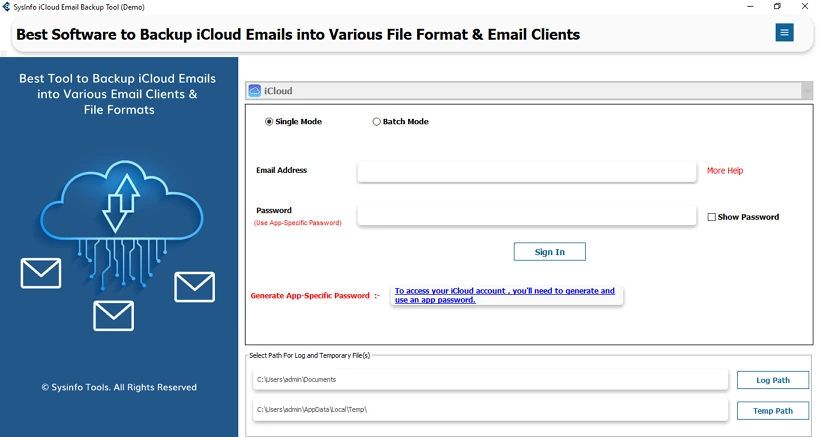This screenshot has height=437, width=820.
Task: Open the app password generation link
Action: tap(505, 295)
